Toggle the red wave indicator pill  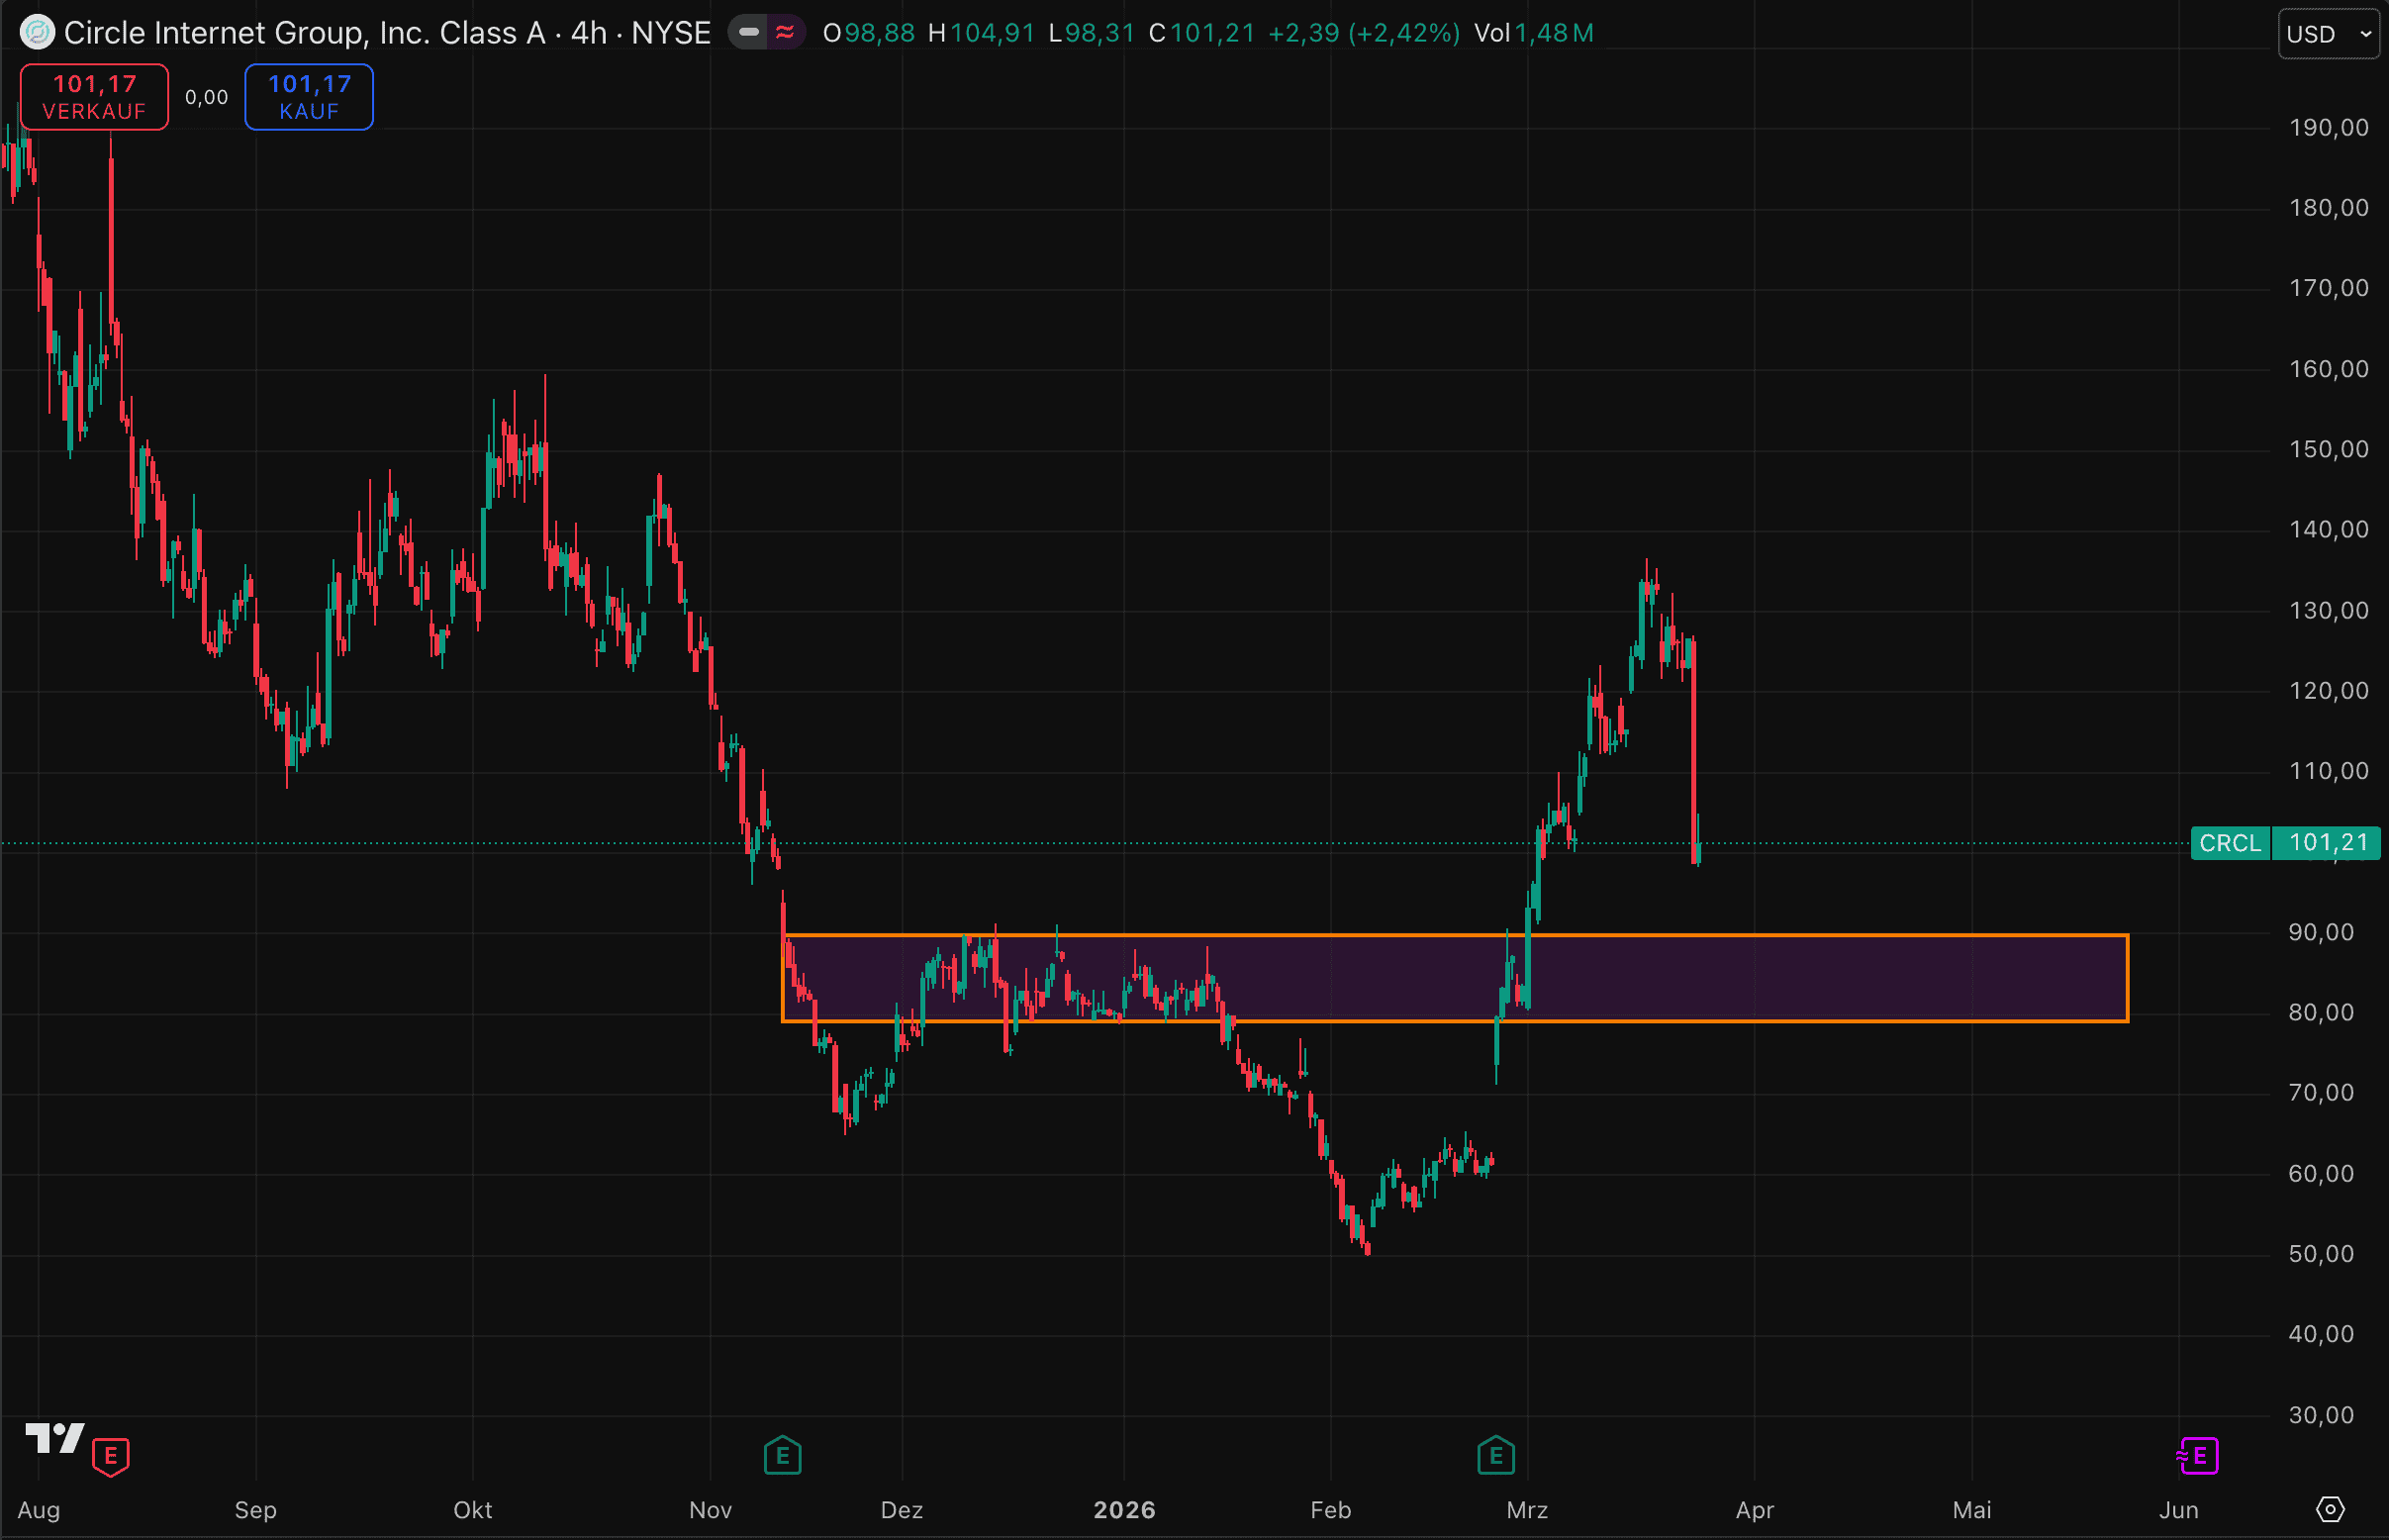786,33
